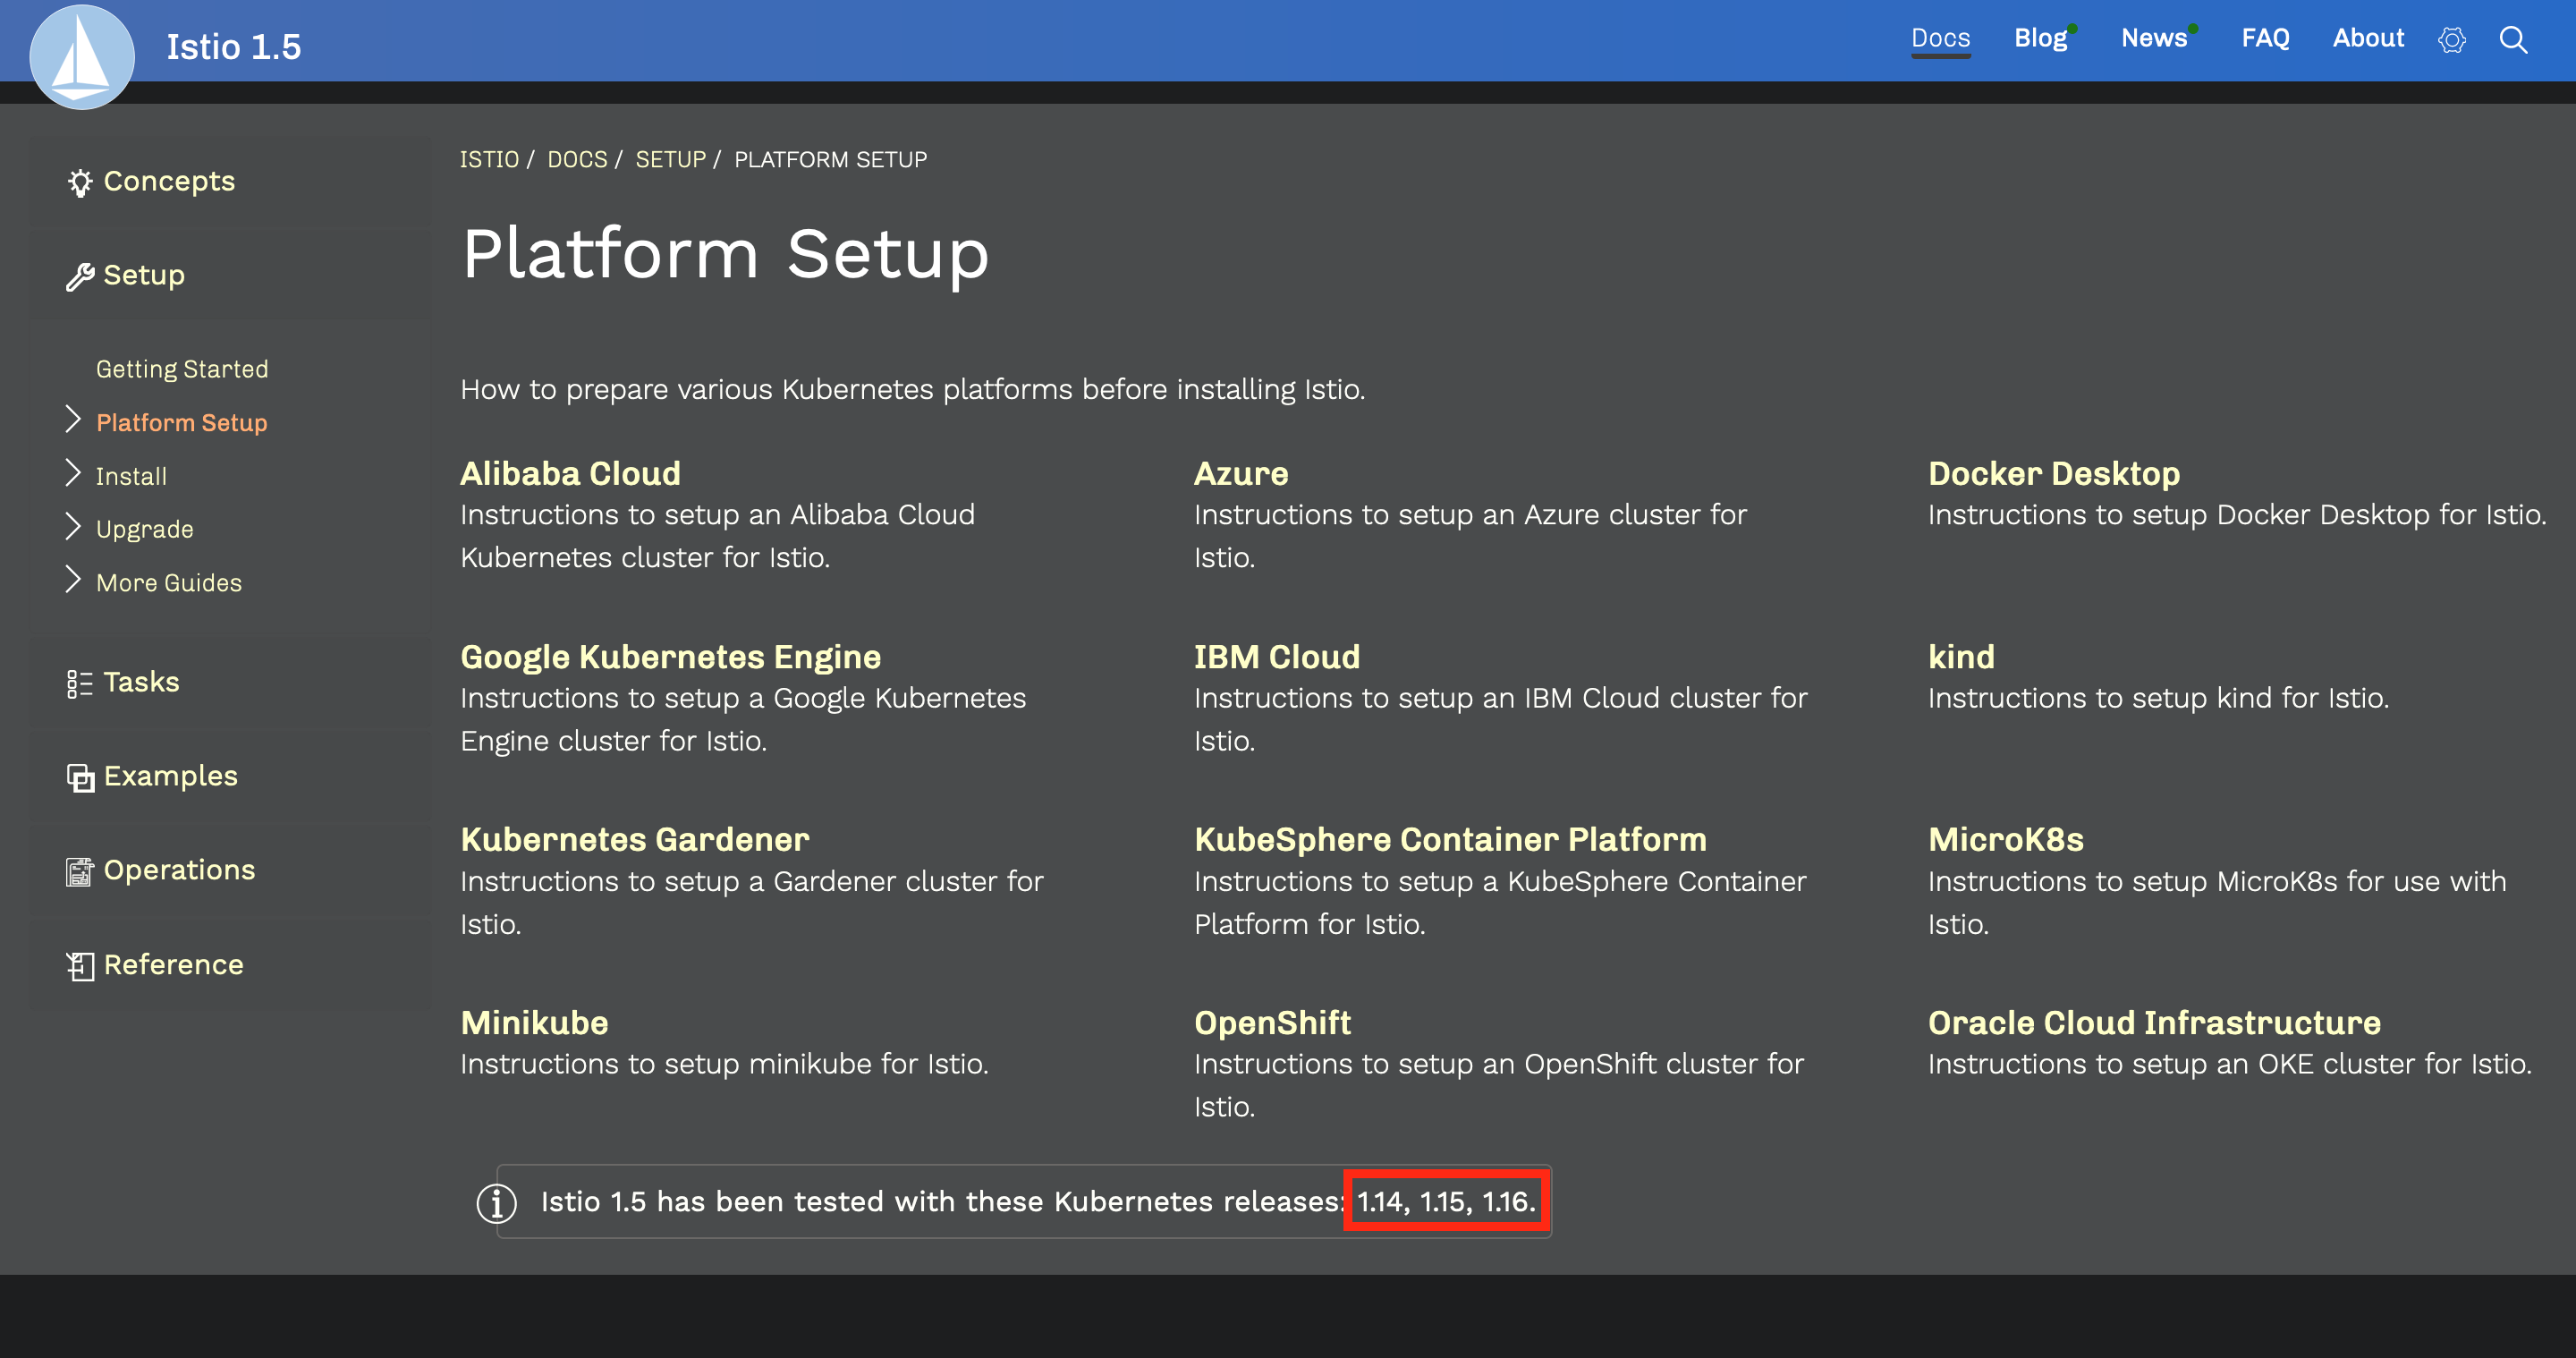This screenshot has width=2576, height=1358.
Task: Open the FAQ menu item
Action: 2265,38
